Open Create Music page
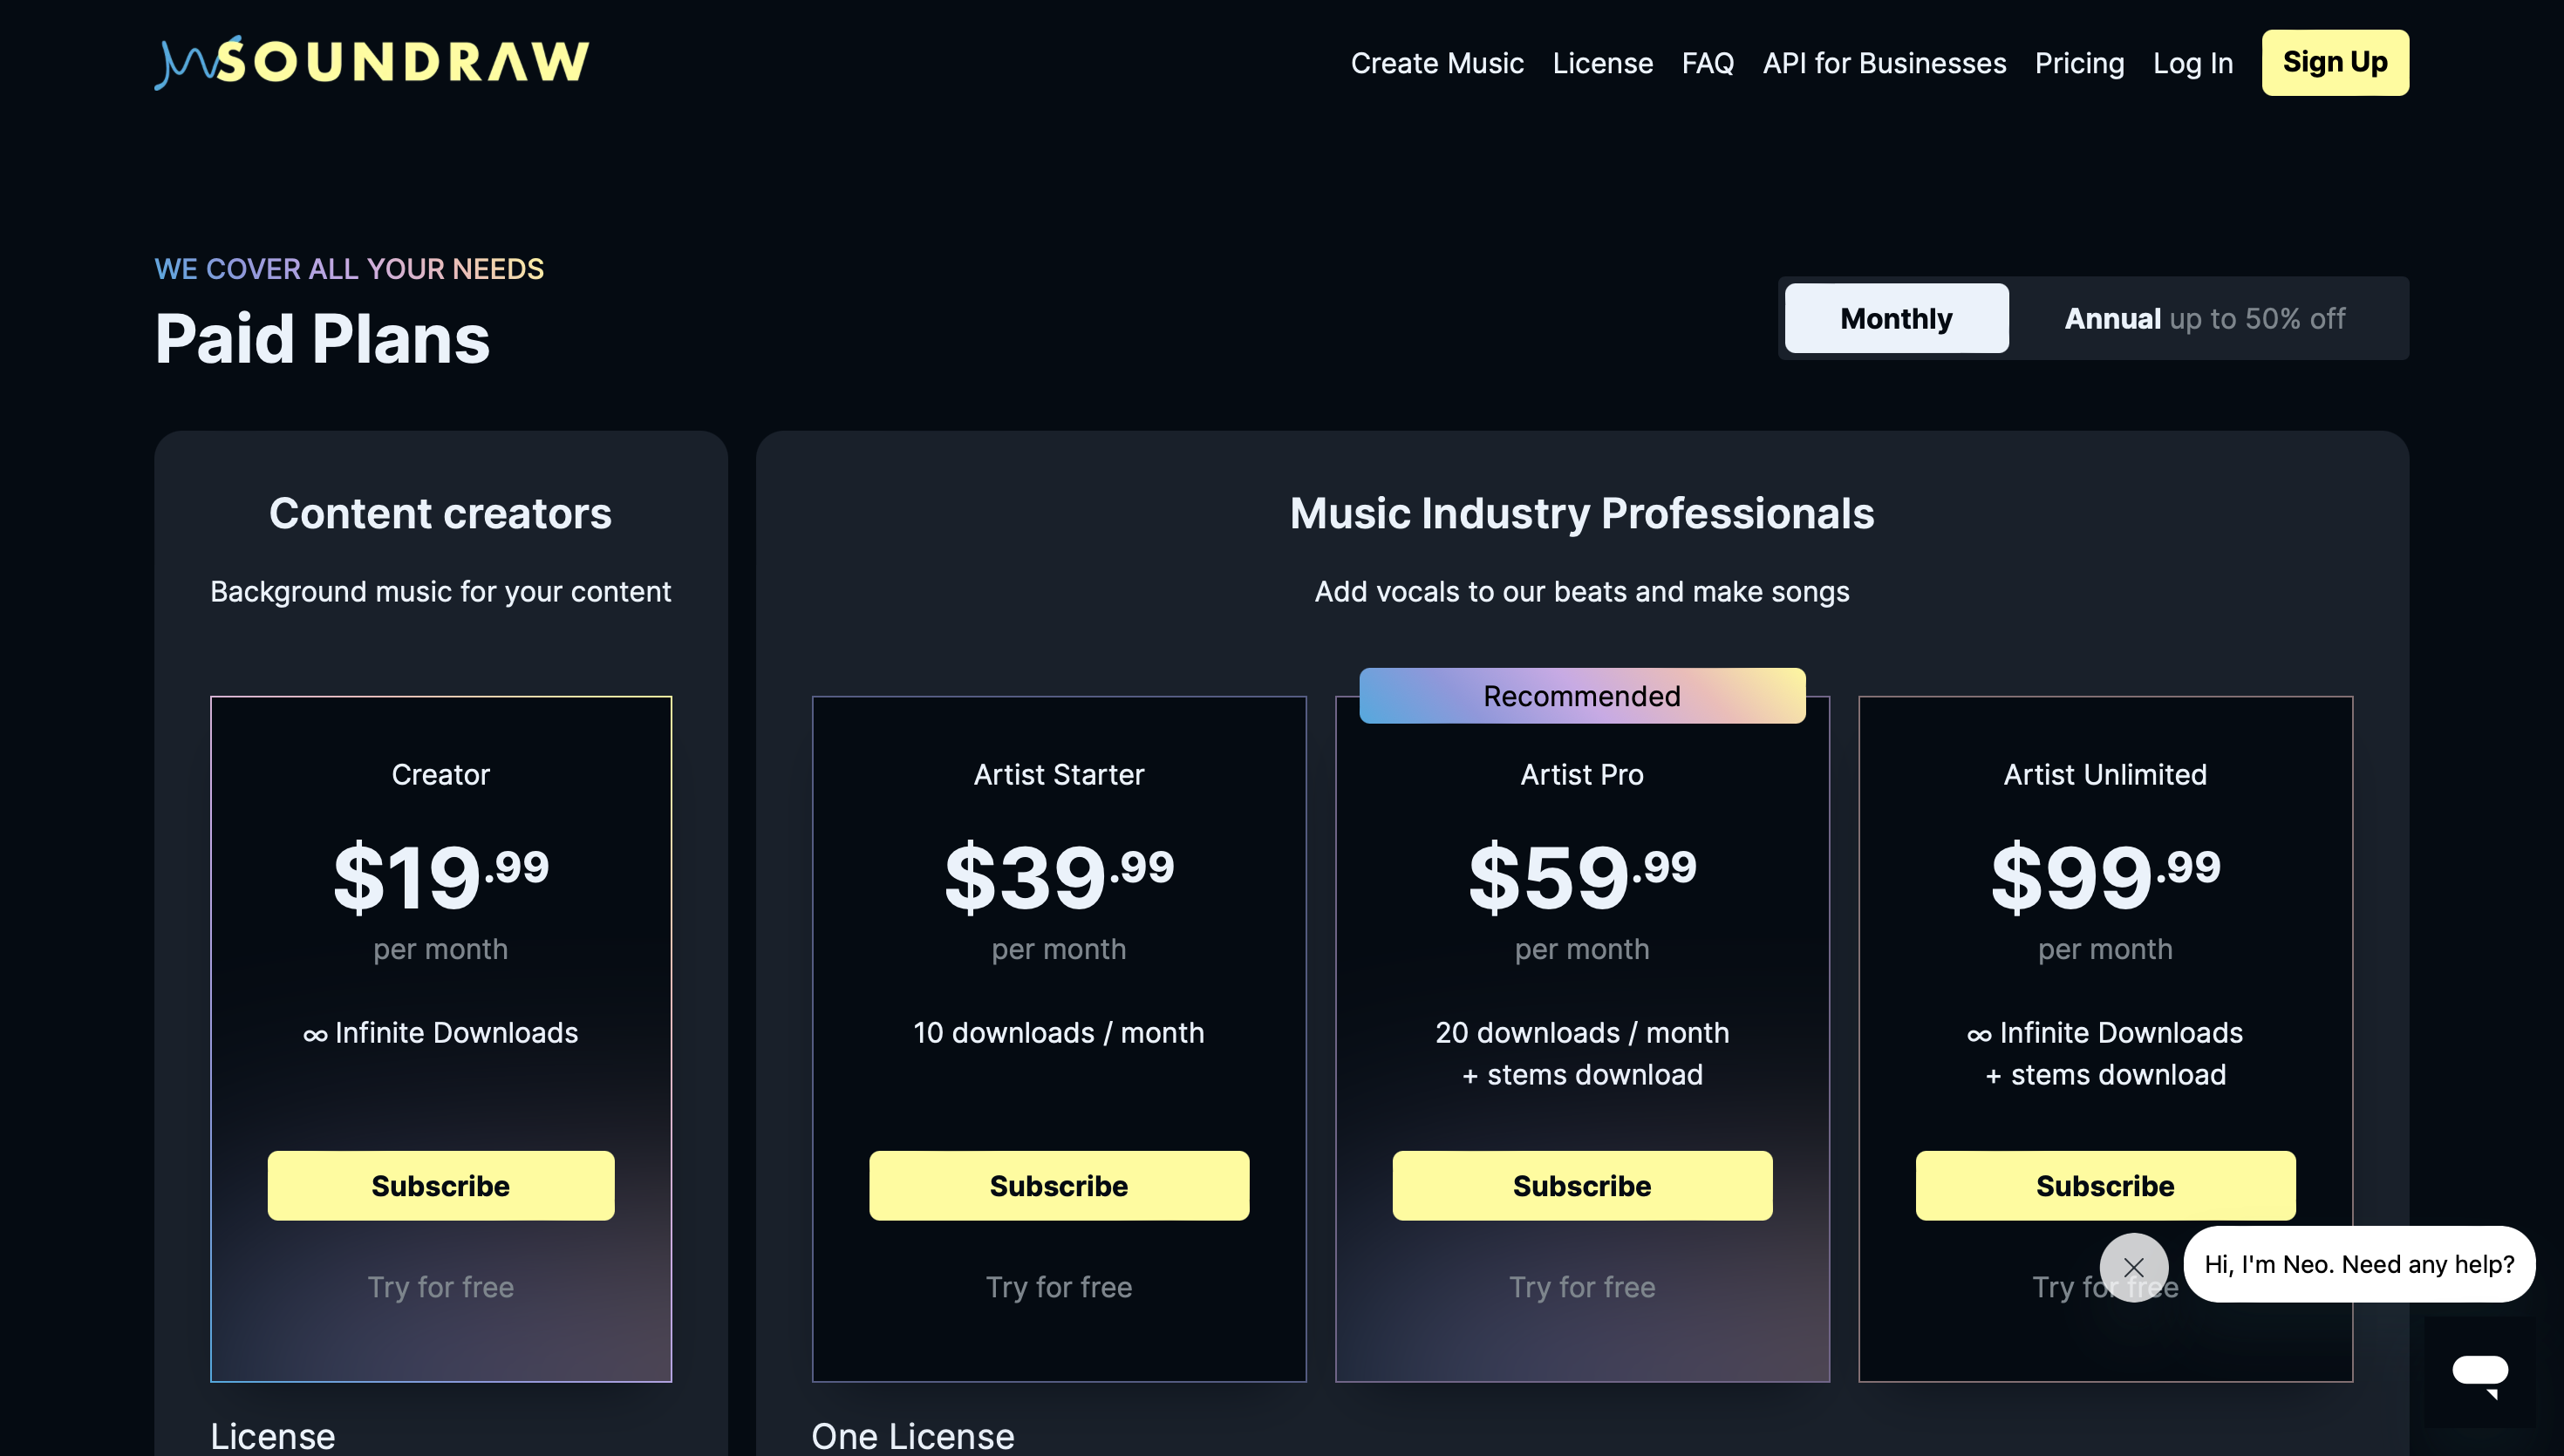The height and width of the screenshot is (1456, 2564). pyautogui.click(x=1436, y=63)
